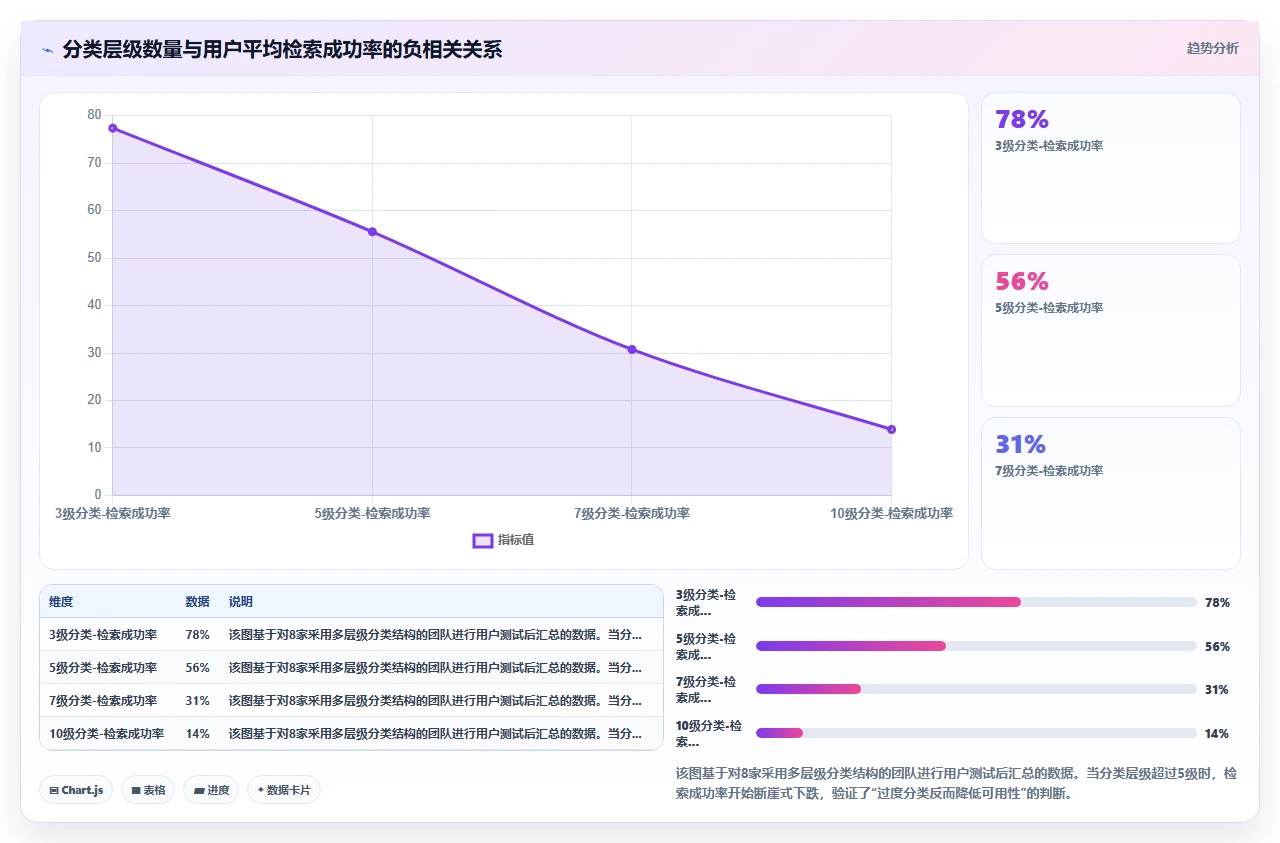Click the 3级分类 data point on chart

(113, 128)
